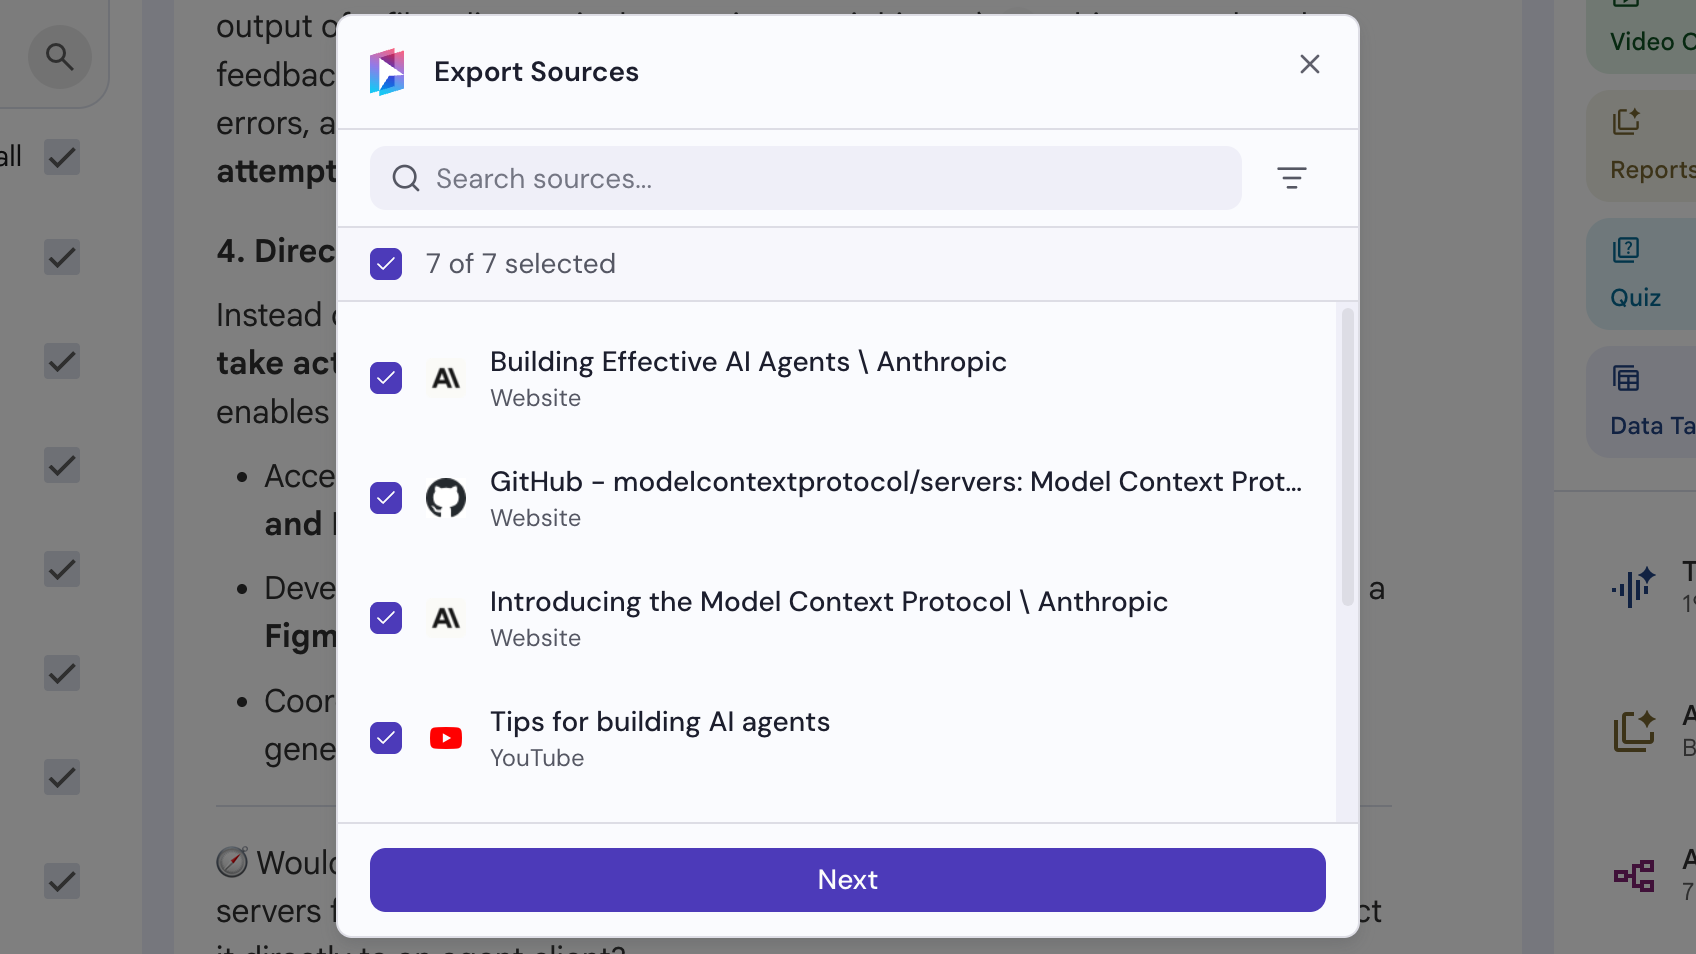
Task: Click the Next button
Action: (x=848, y=880)
